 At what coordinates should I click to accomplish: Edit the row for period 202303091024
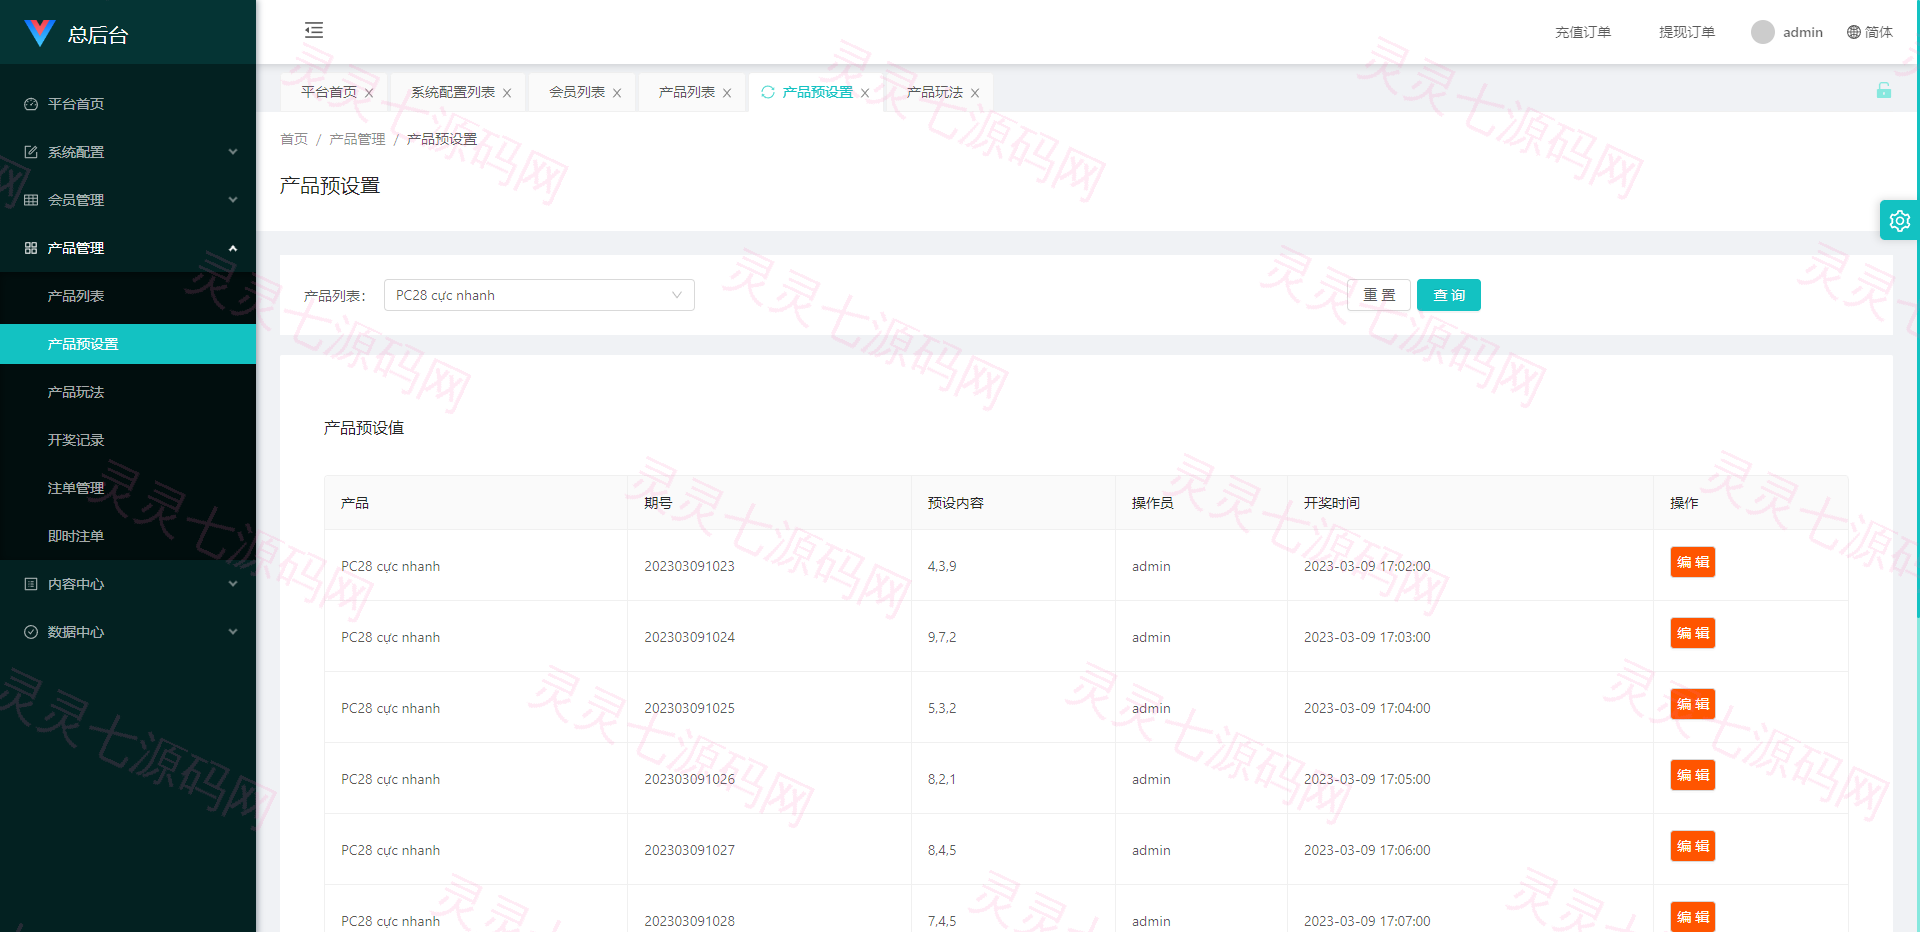[x=1693, y=633]
